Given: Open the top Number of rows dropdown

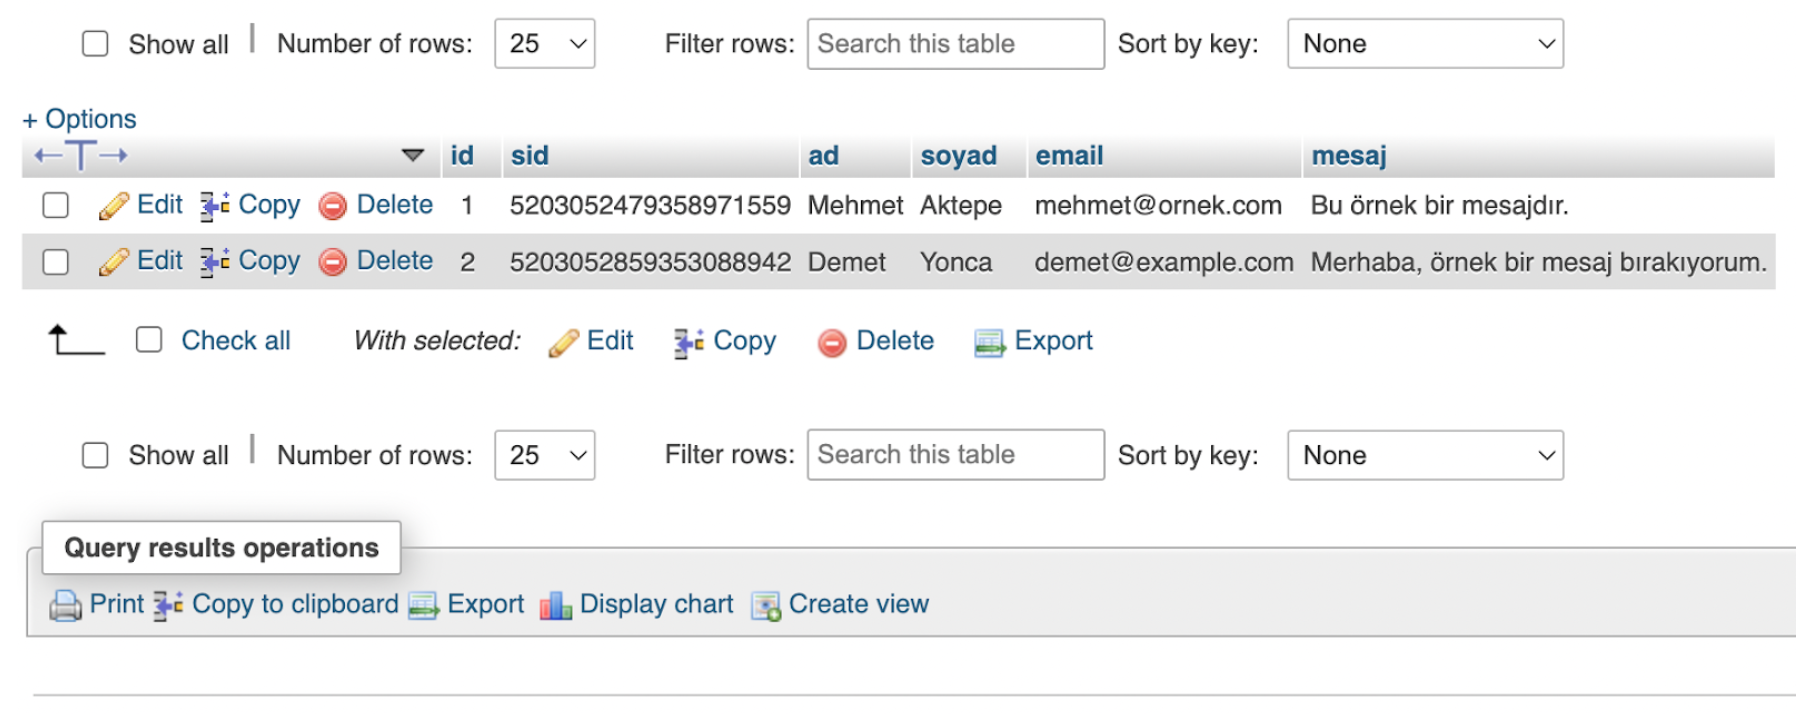Looking at the screenshot, I should [x=545, y=44].
